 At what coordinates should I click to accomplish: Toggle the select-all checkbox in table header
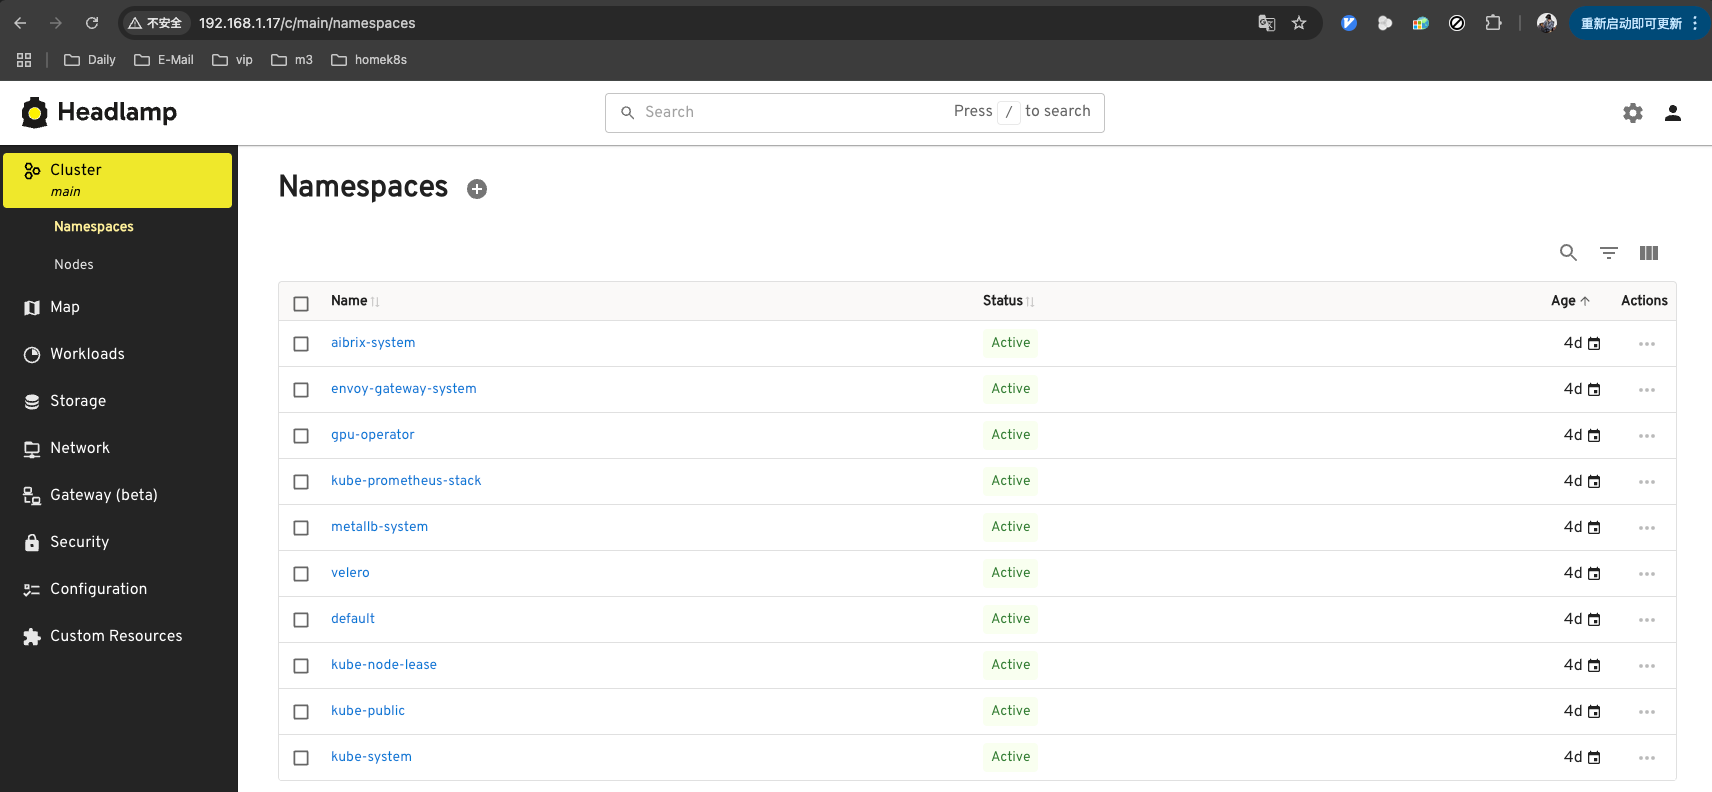(301, 304)
